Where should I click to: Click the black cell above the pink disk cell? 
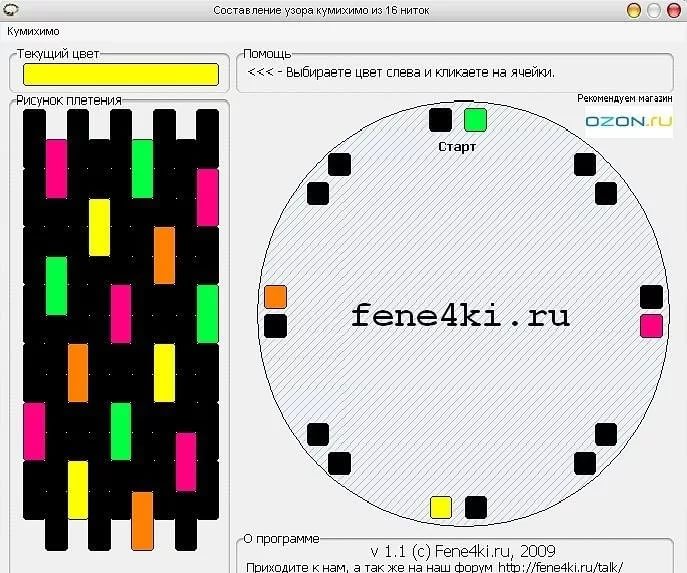point(652,297)
